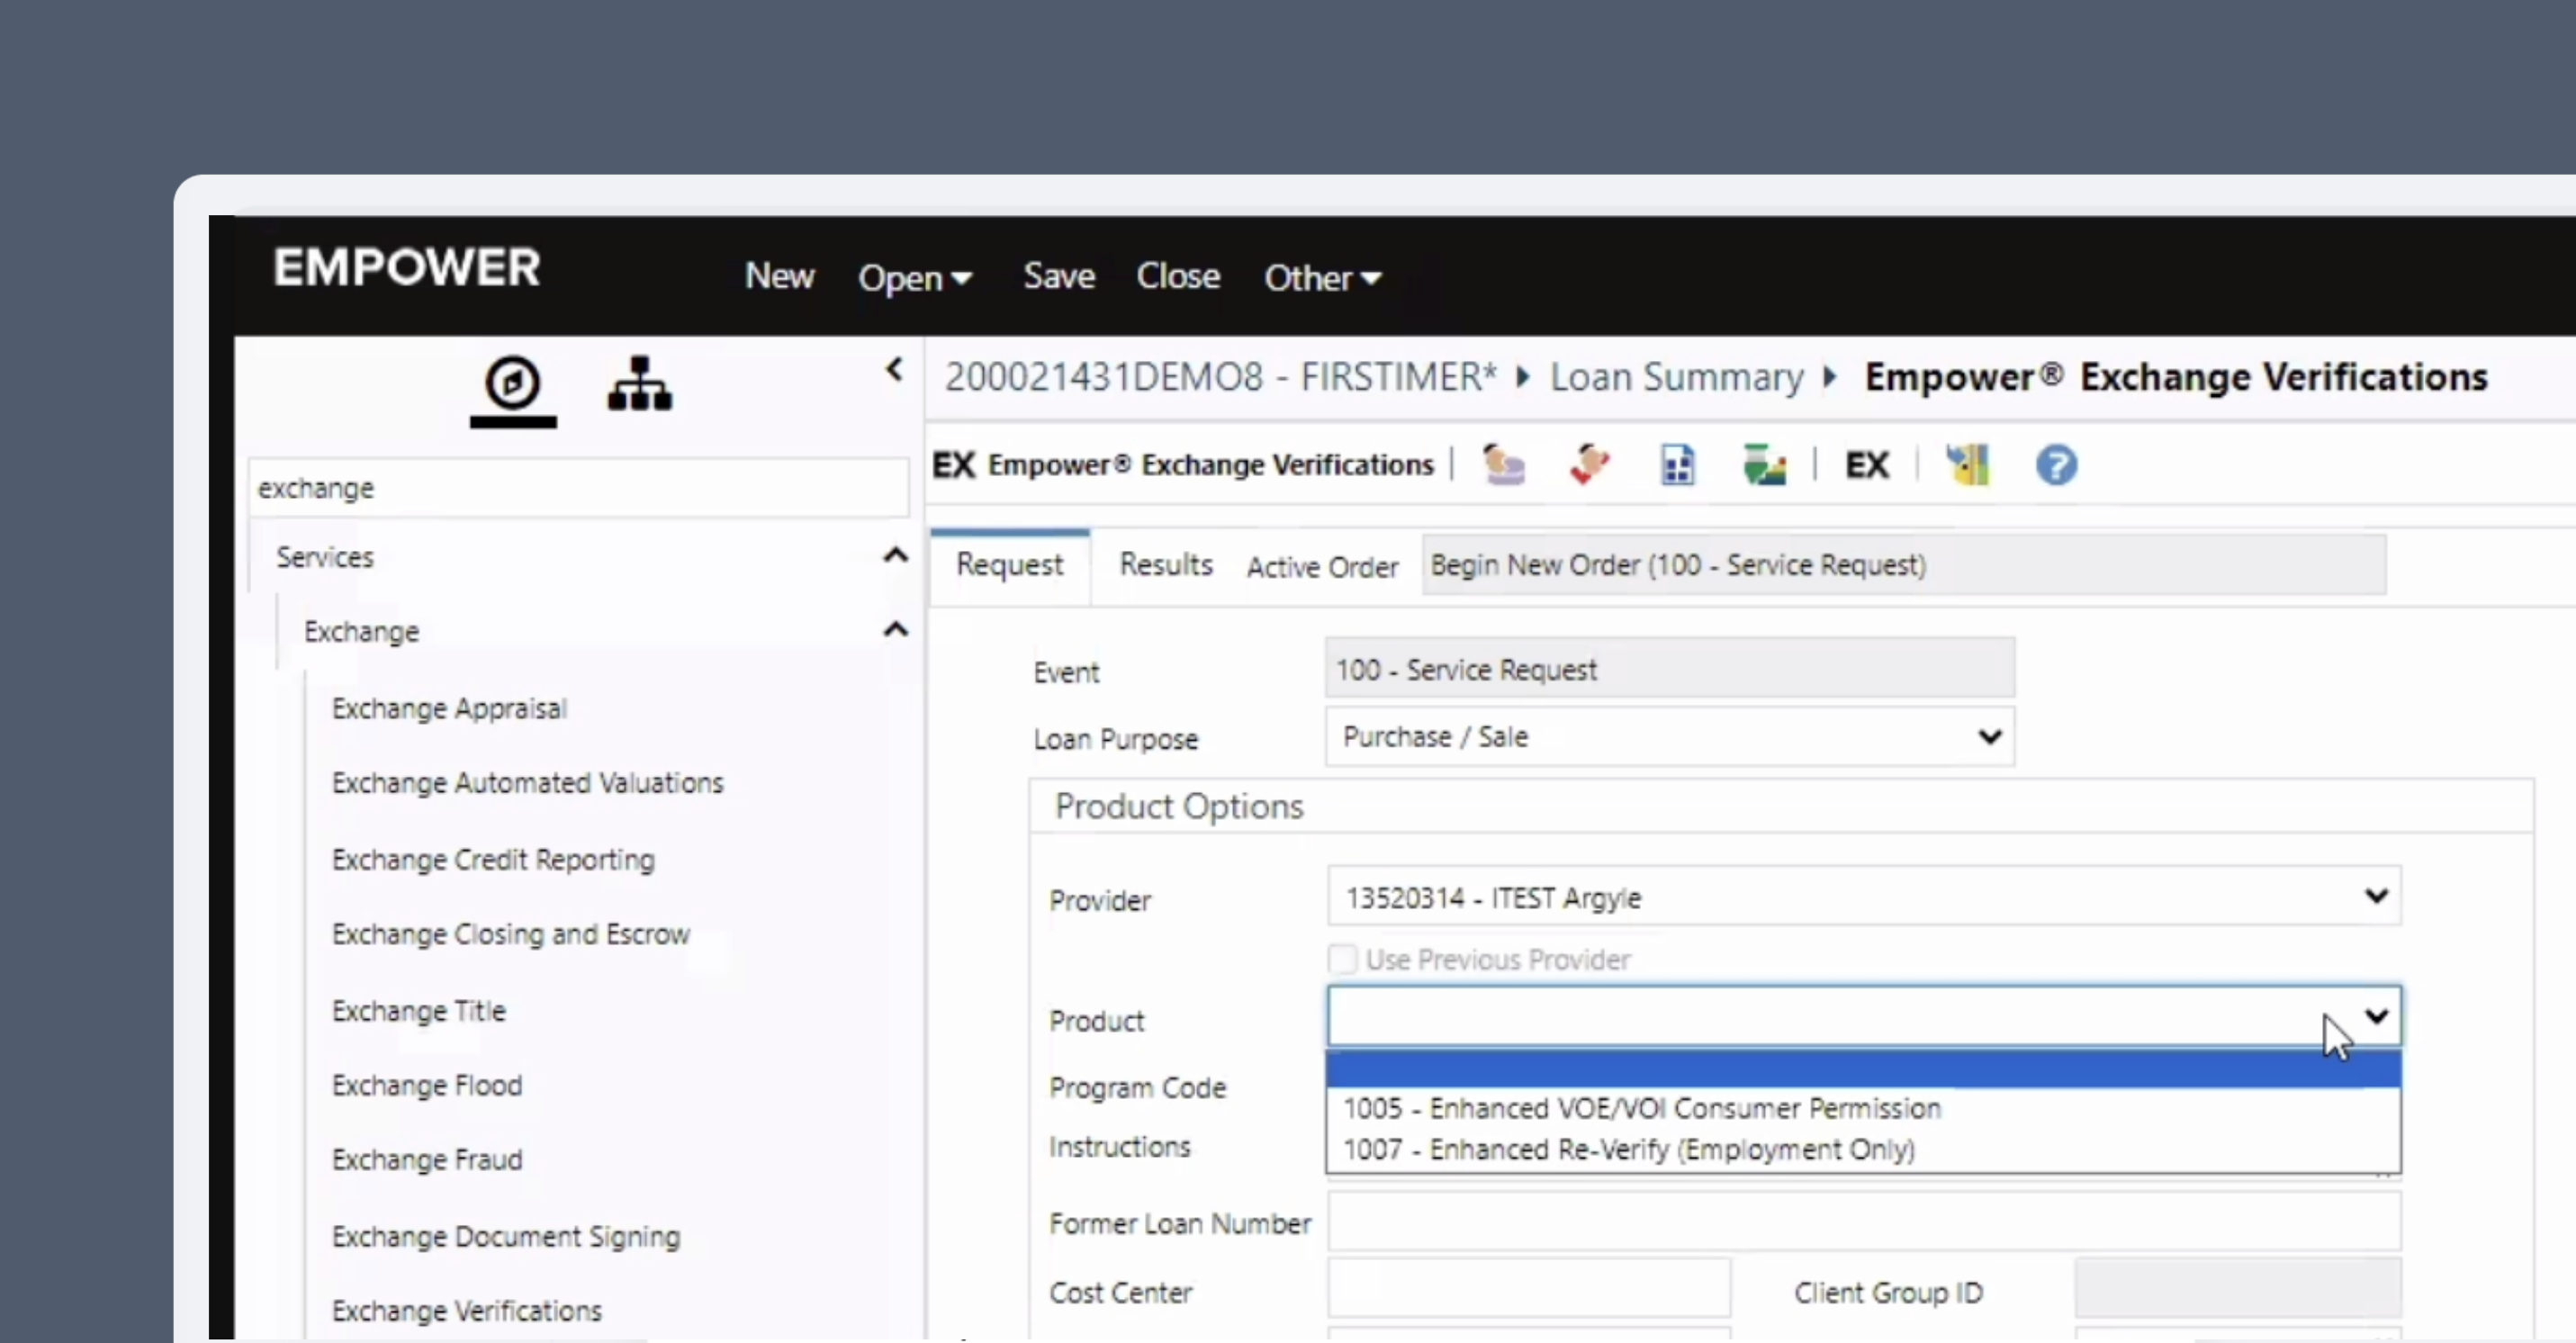Open the sitemap hierarchy view icon

(640, 384)
